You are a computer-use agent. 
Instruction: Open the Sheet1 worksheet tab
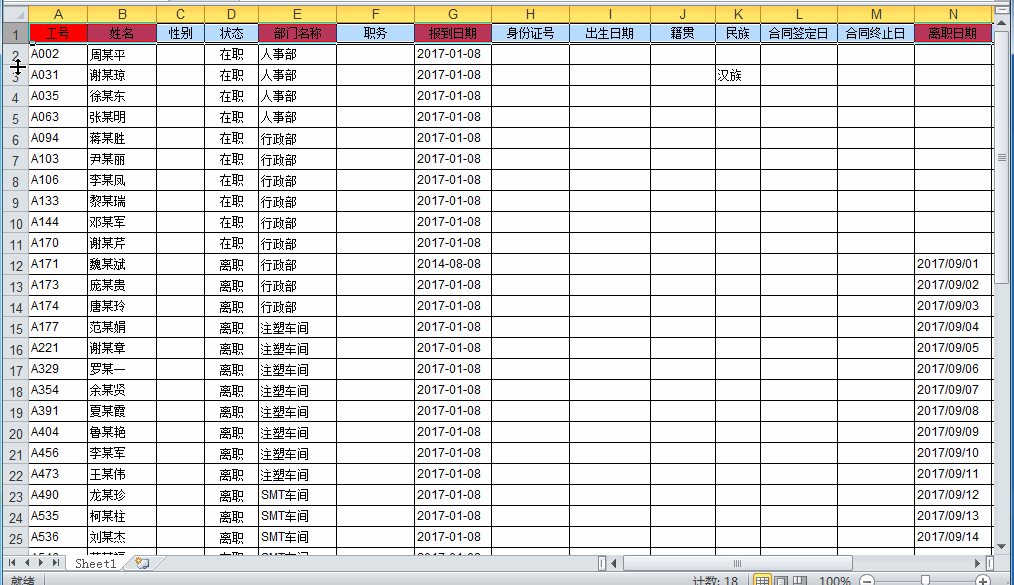[x=96, y=564]
